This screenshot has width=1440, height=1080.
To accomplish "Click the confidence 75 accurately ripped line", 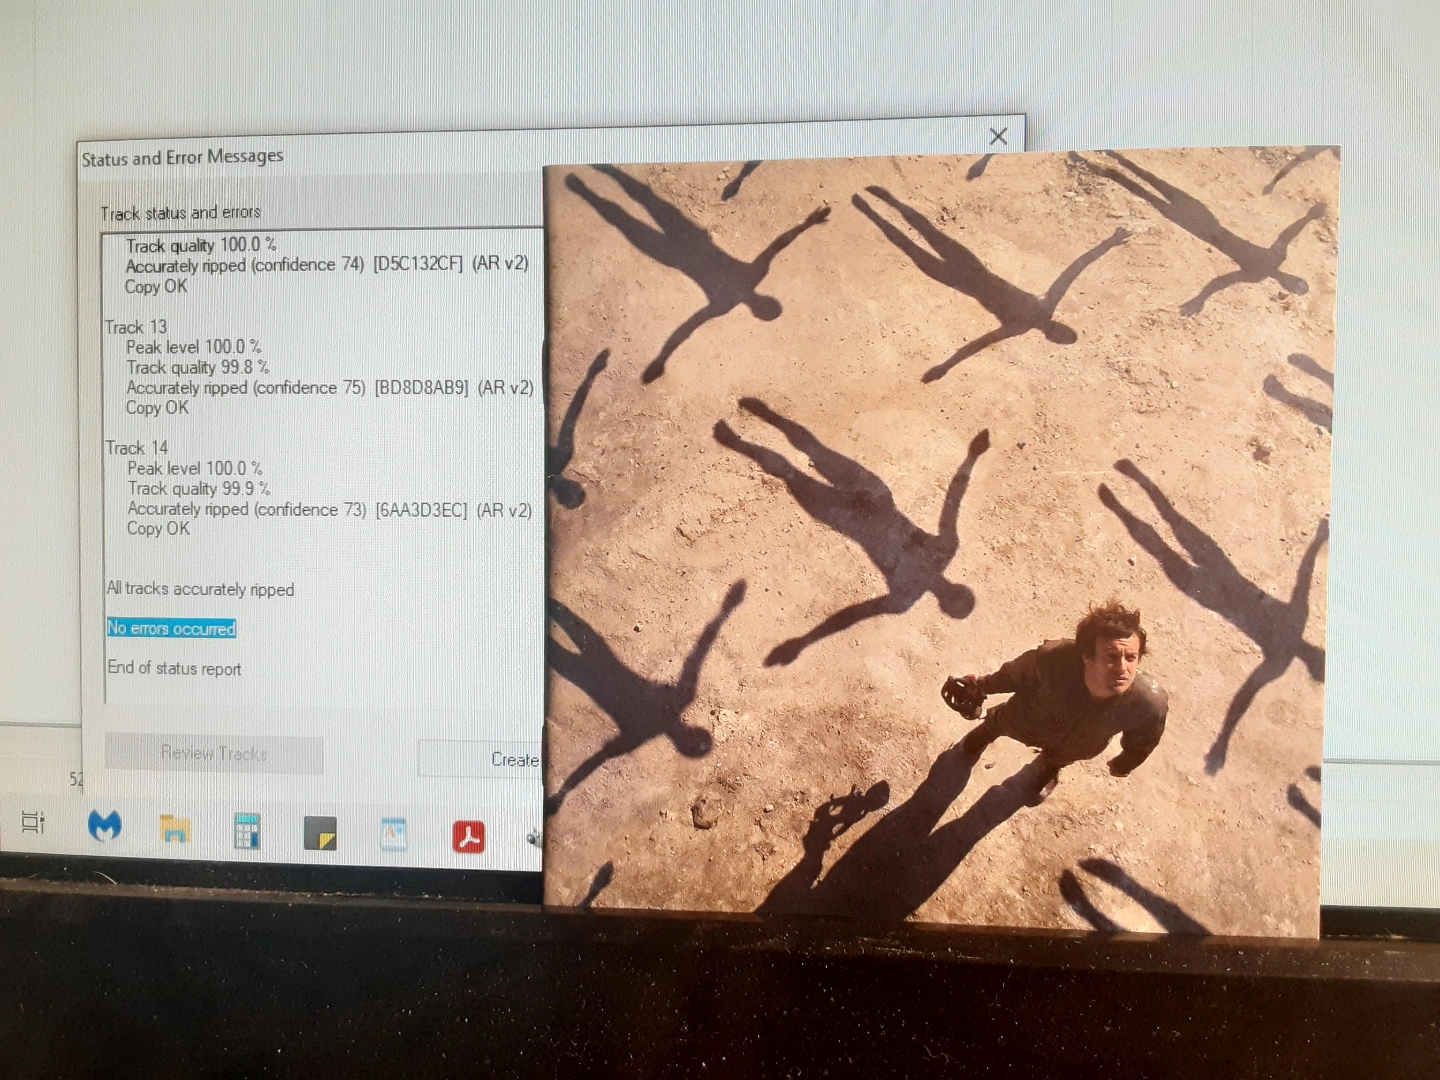I will (x=329, y=387).
